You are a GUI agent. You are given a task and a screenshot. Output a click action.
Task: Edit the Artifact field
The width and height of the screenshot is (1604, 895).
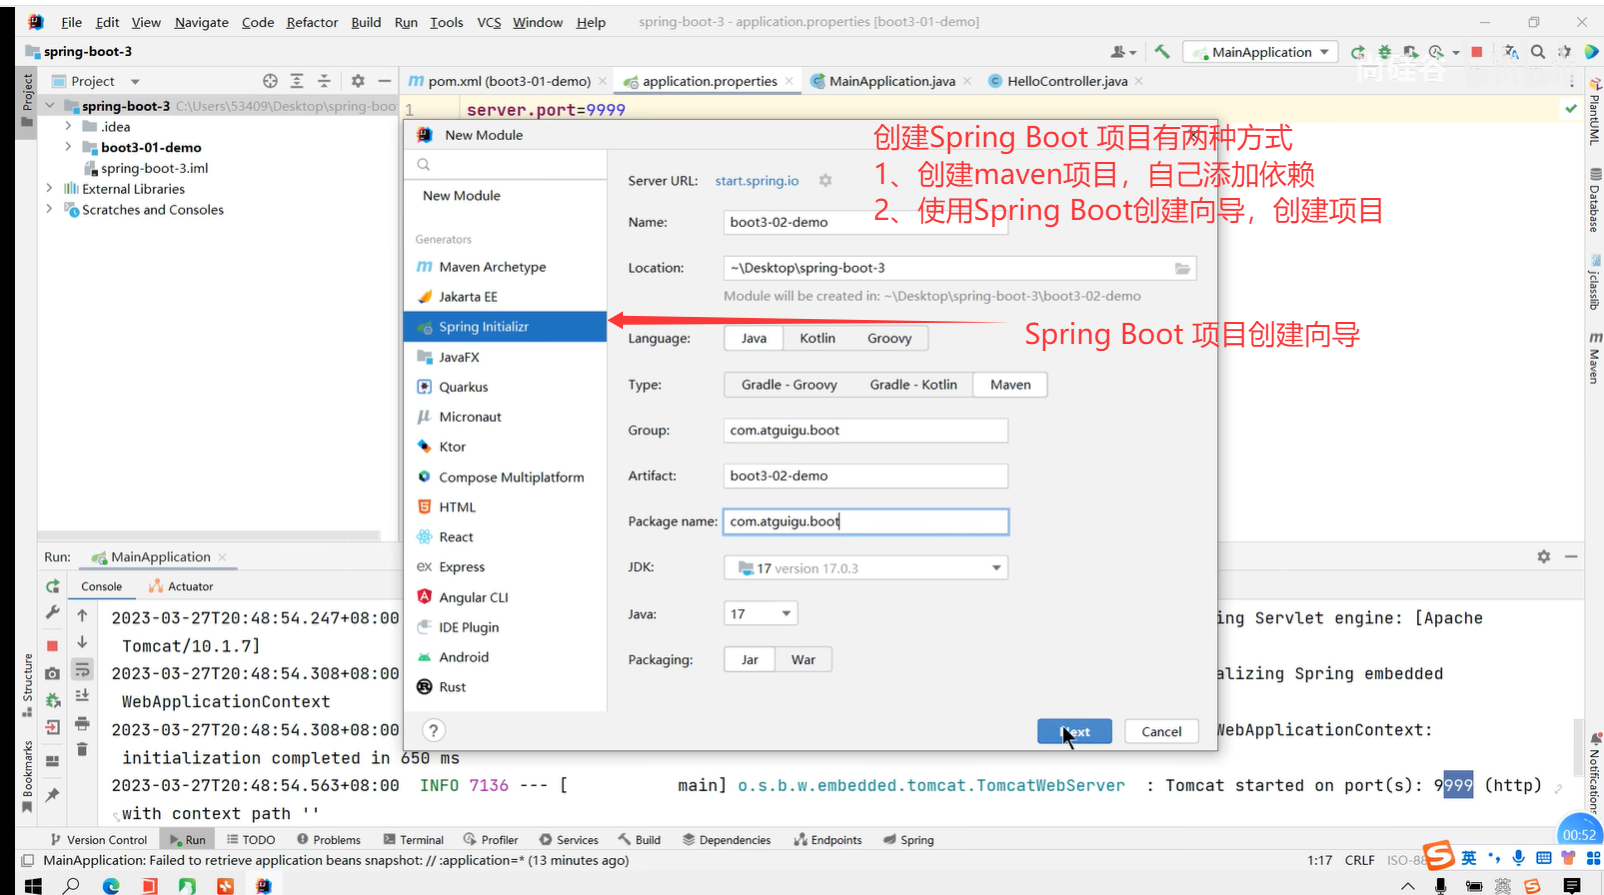pos(866,476)
